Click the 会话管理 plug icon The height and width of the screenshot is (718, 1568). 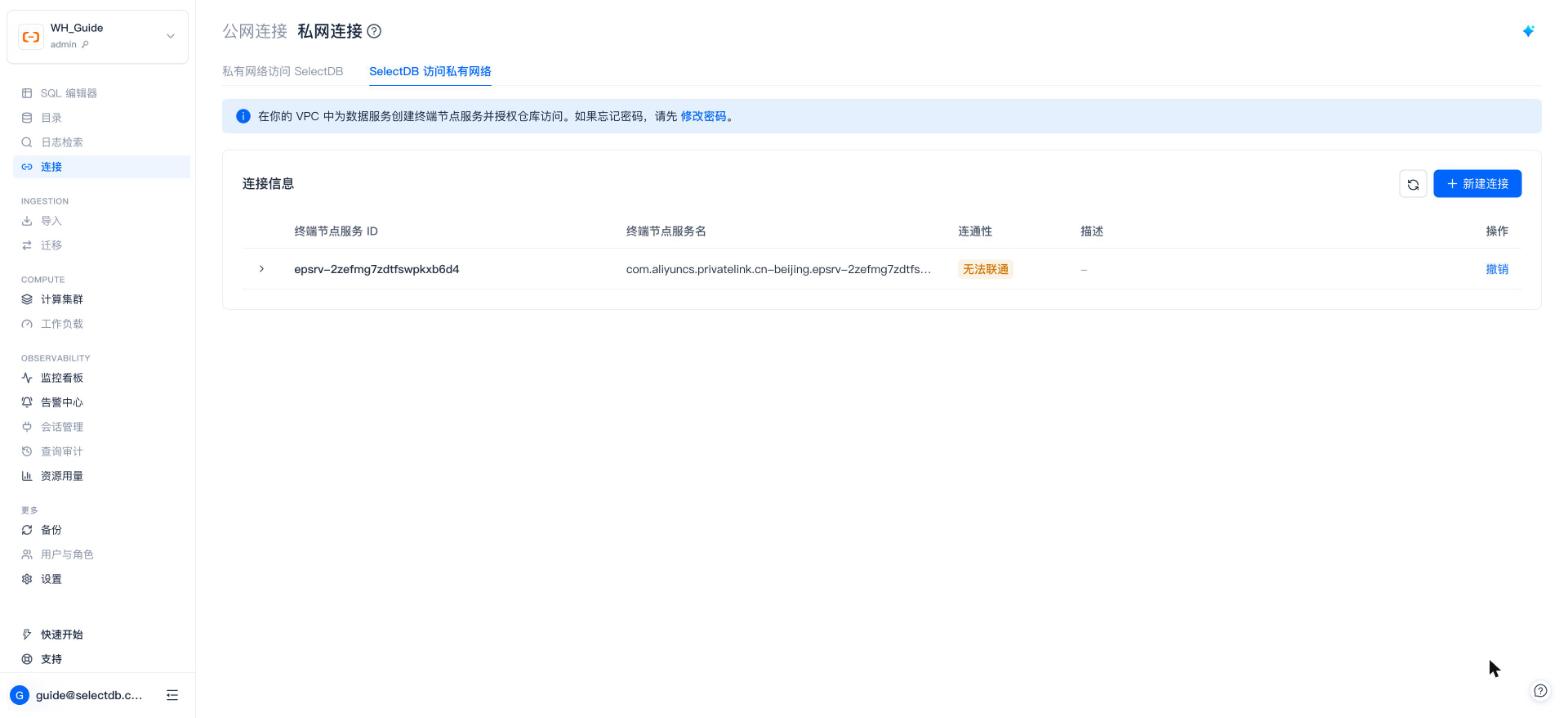[27, 427]
